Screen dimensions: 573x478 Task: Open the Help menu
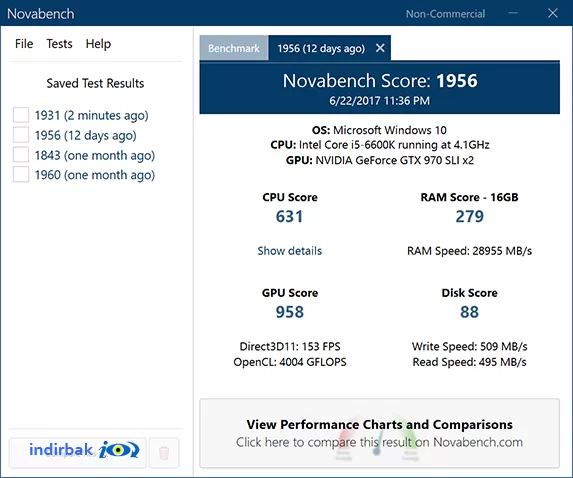(98, 44)
